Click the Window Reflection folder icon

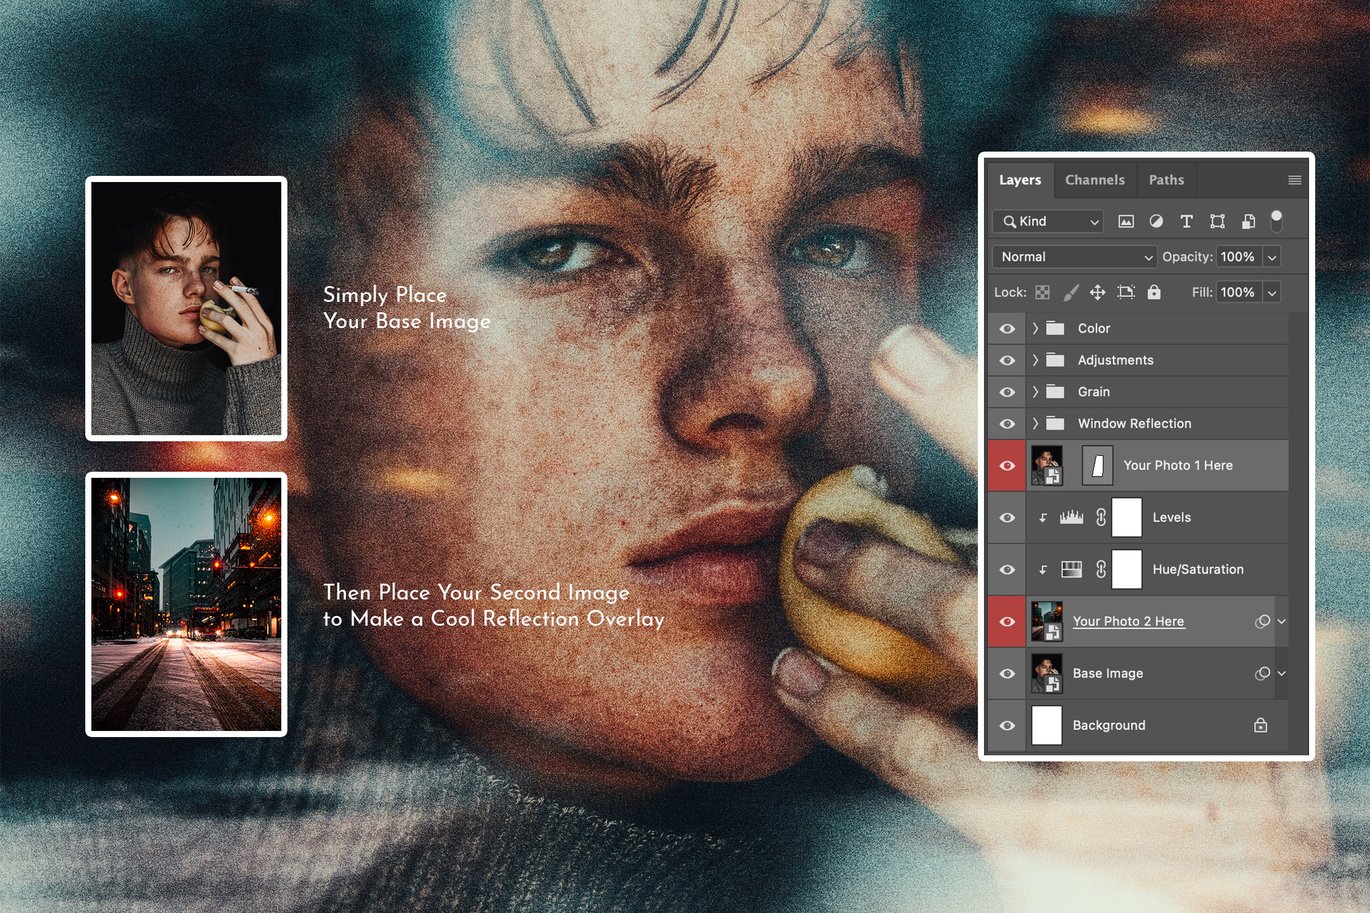pyautogui.click(x=1055, y=423)
